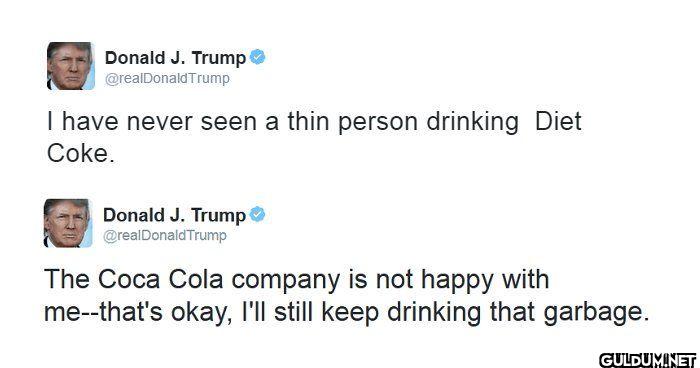
Task: Open the tweet starting "I have never seen"
Action: 314,138
